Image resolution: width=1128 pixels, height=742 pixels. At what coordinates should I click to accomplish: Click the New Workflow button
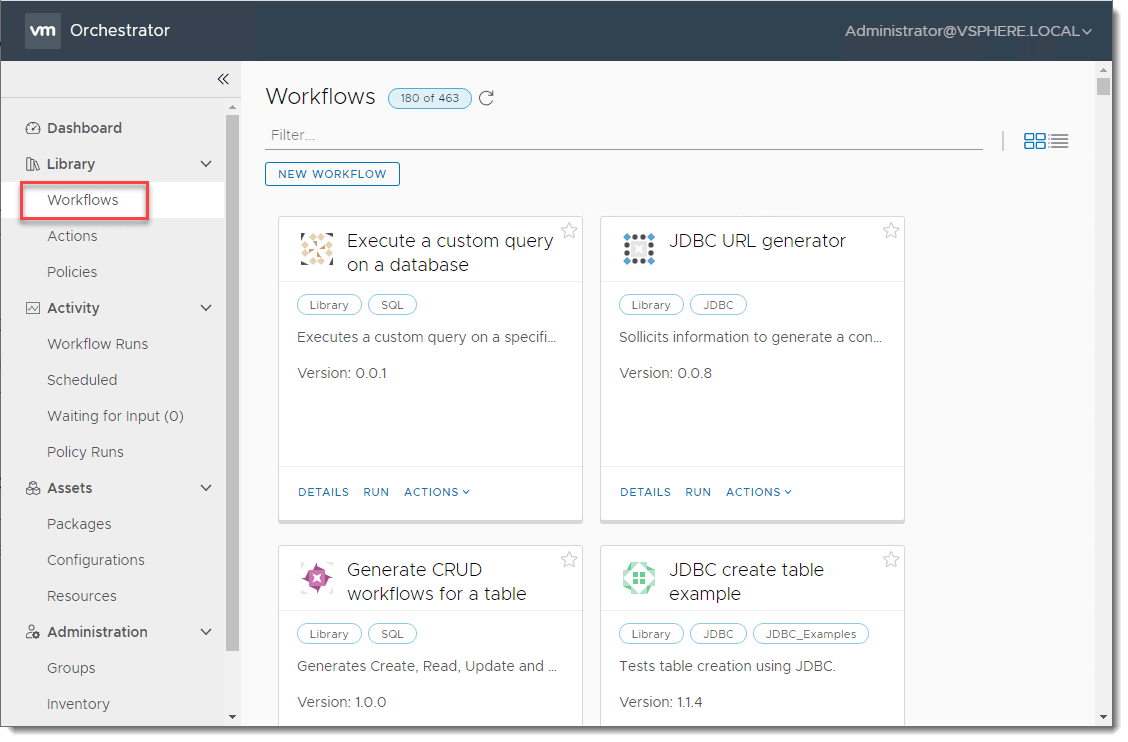coord(332,174)
